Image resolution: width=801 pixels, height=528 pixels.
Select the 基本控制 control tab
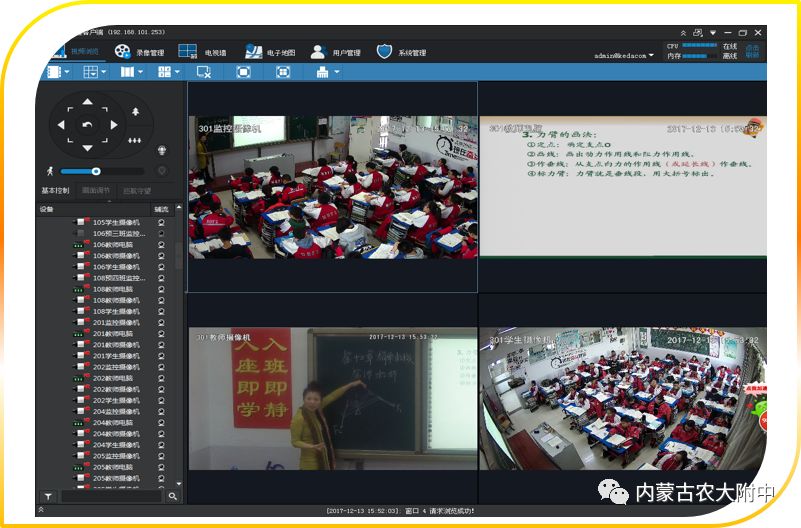pos(55,190)
